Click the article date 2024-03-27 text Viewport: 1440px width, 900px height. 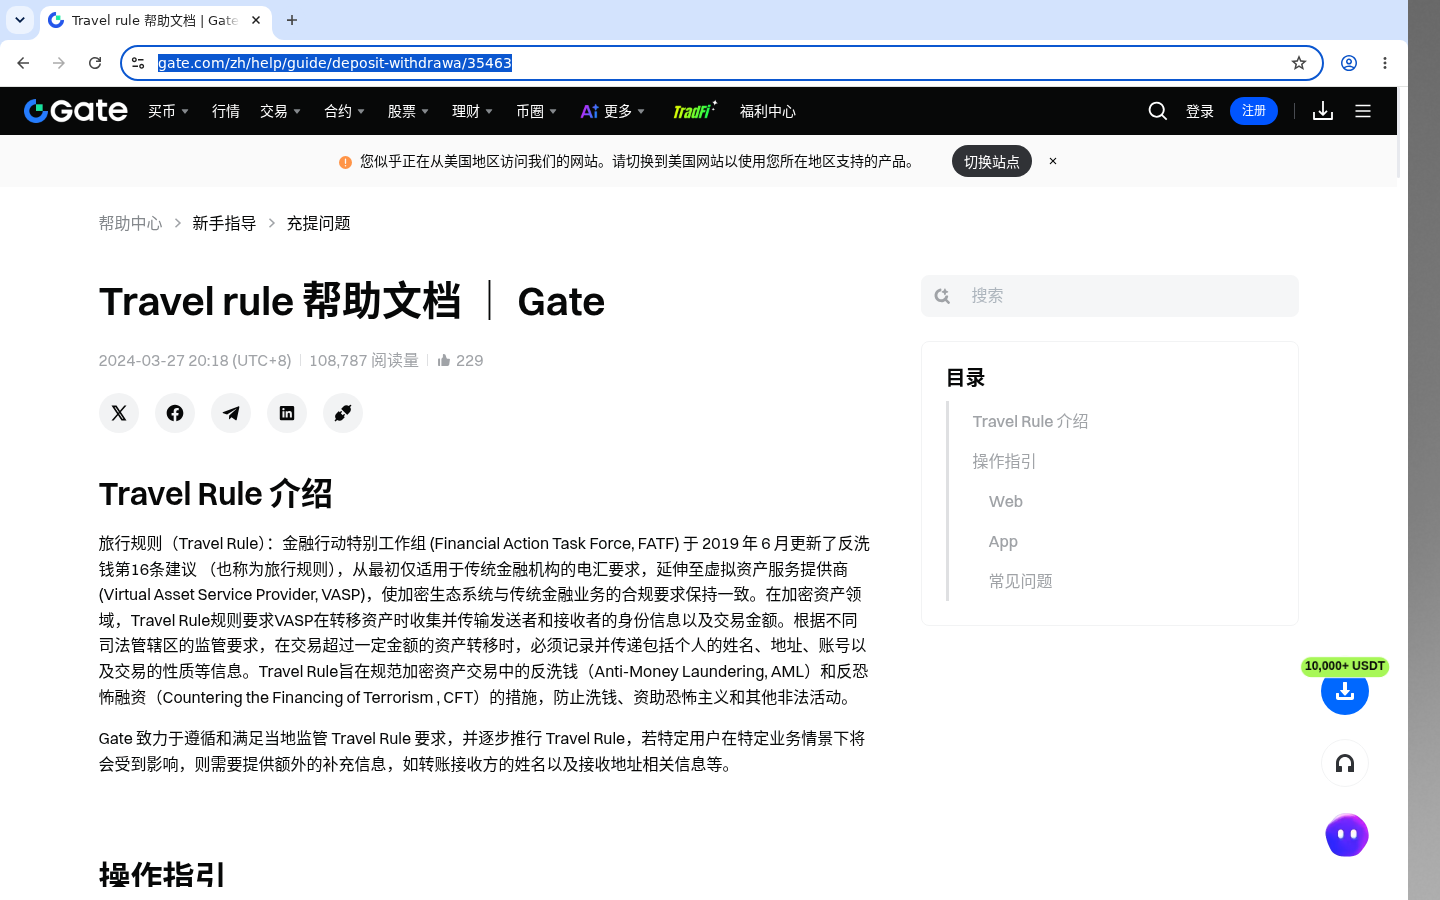[x=195, y=360]
